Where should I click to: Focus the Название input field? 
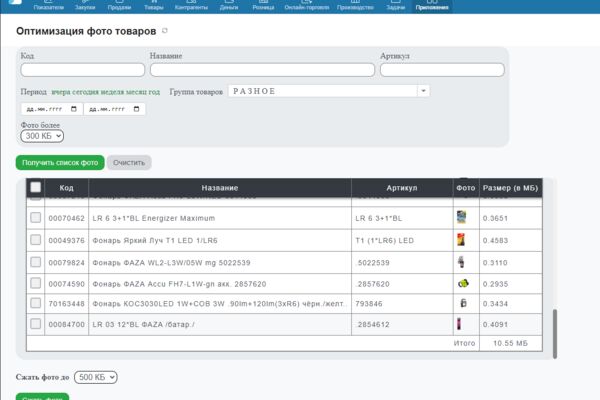(262, 70)
